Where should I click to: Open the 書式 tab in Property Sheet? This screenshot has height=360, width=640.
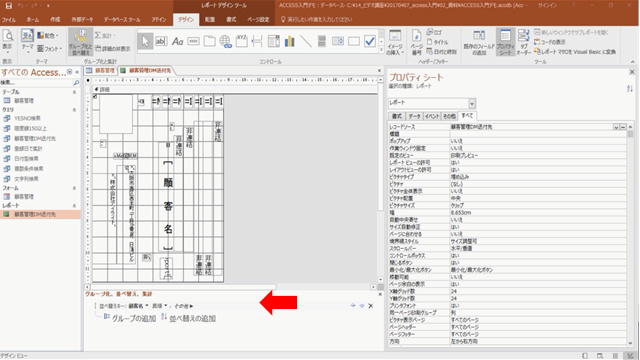(397, 116)
